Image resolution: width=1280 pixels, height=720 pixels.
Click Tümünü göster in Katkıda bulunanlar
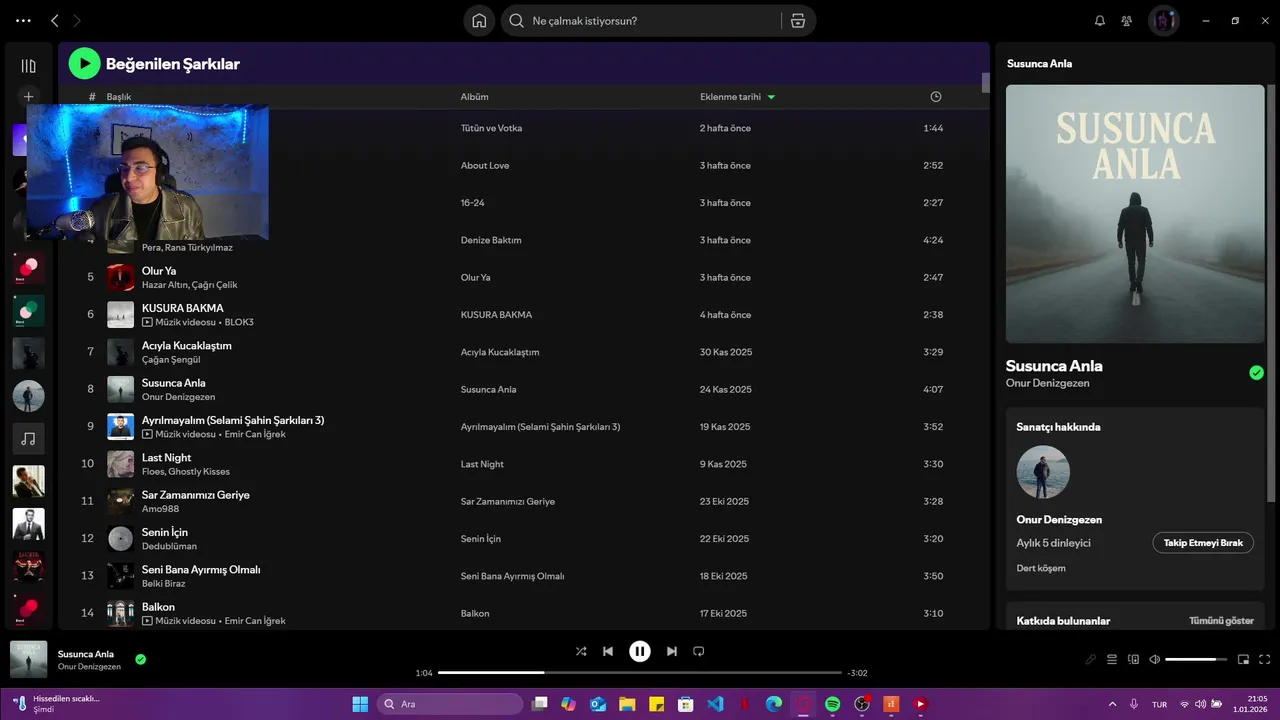click(x=1221, y=621)
